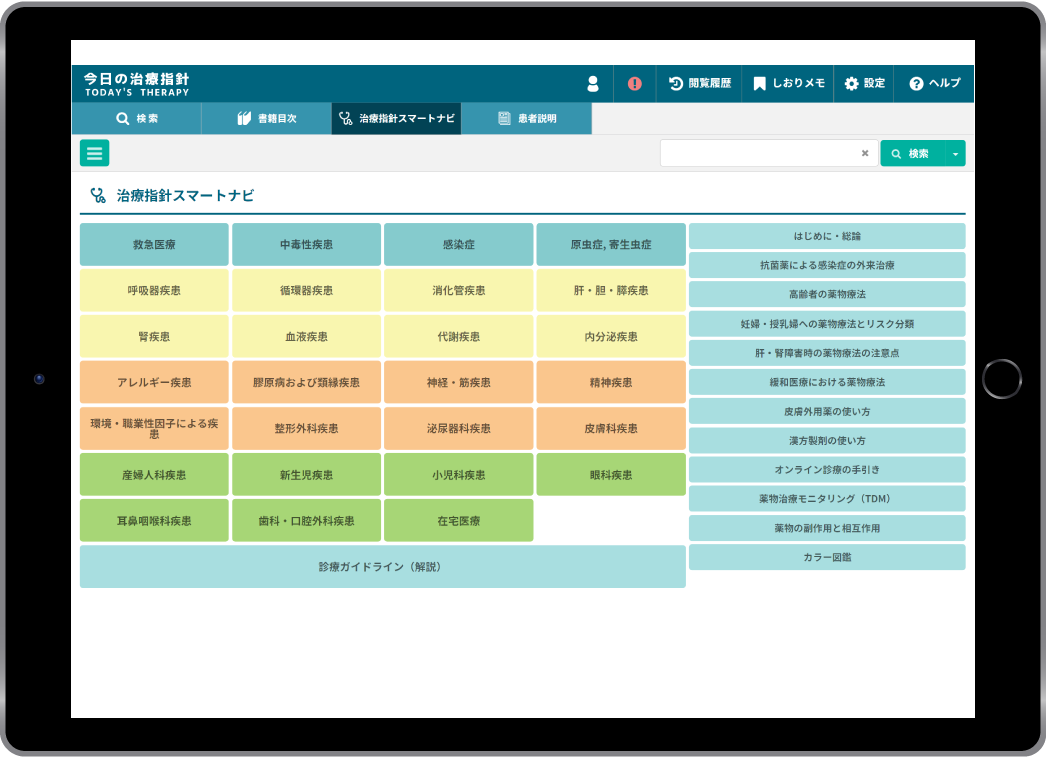Open the user account icon
Screen dimensions: 1046x757
click(x=593, y=84)
